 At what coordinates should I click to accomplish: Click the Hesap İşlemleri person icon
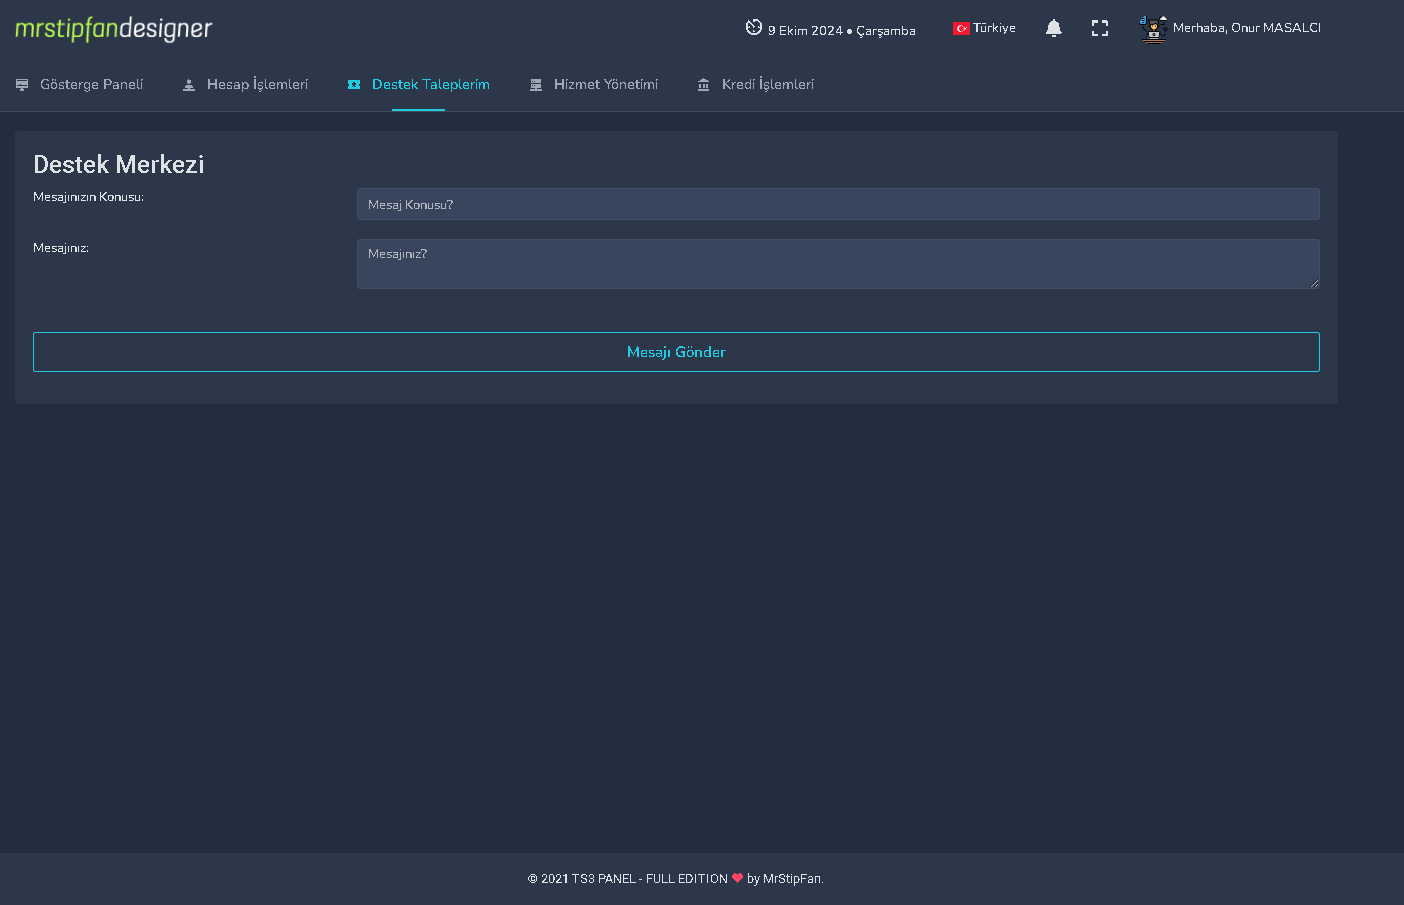[189, 85]
